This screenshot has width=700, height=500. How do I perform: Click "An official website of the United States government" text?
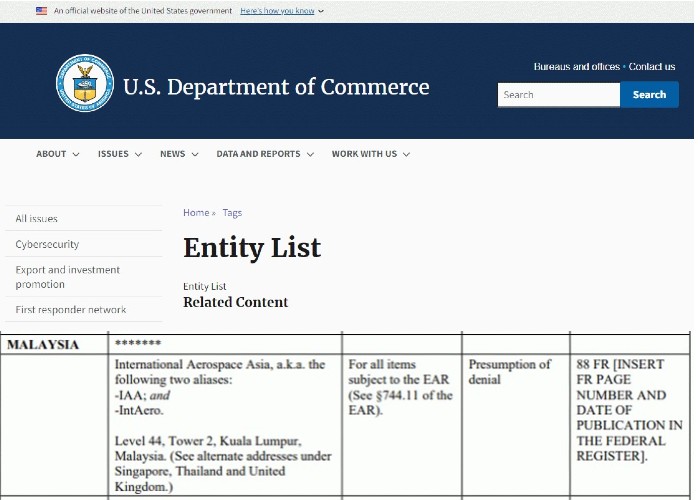[143, 11]
